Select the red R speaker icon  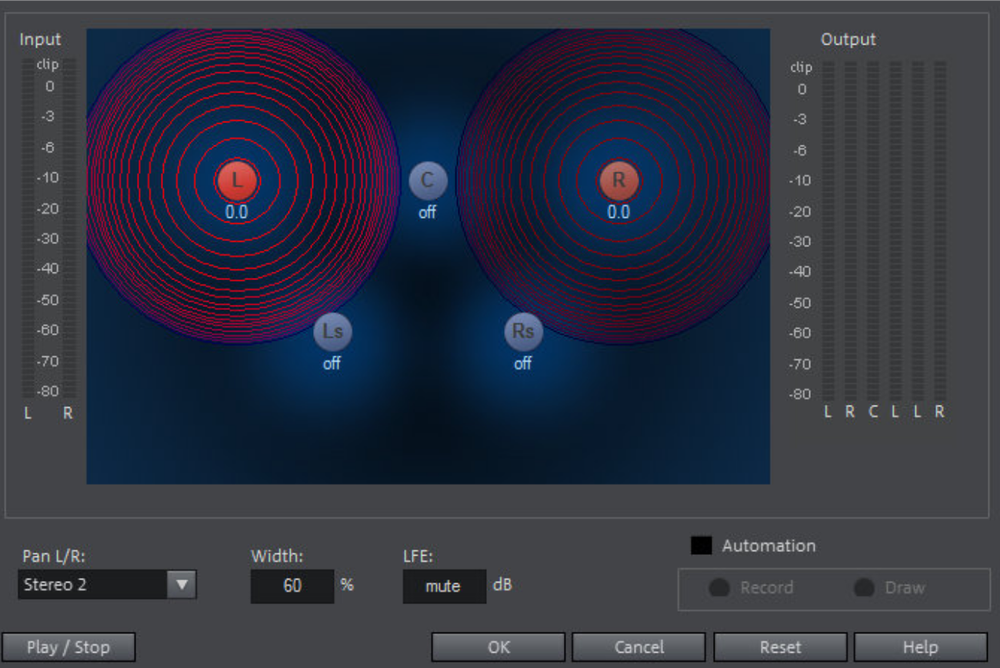pyautogui.click(x=619, y=180)
